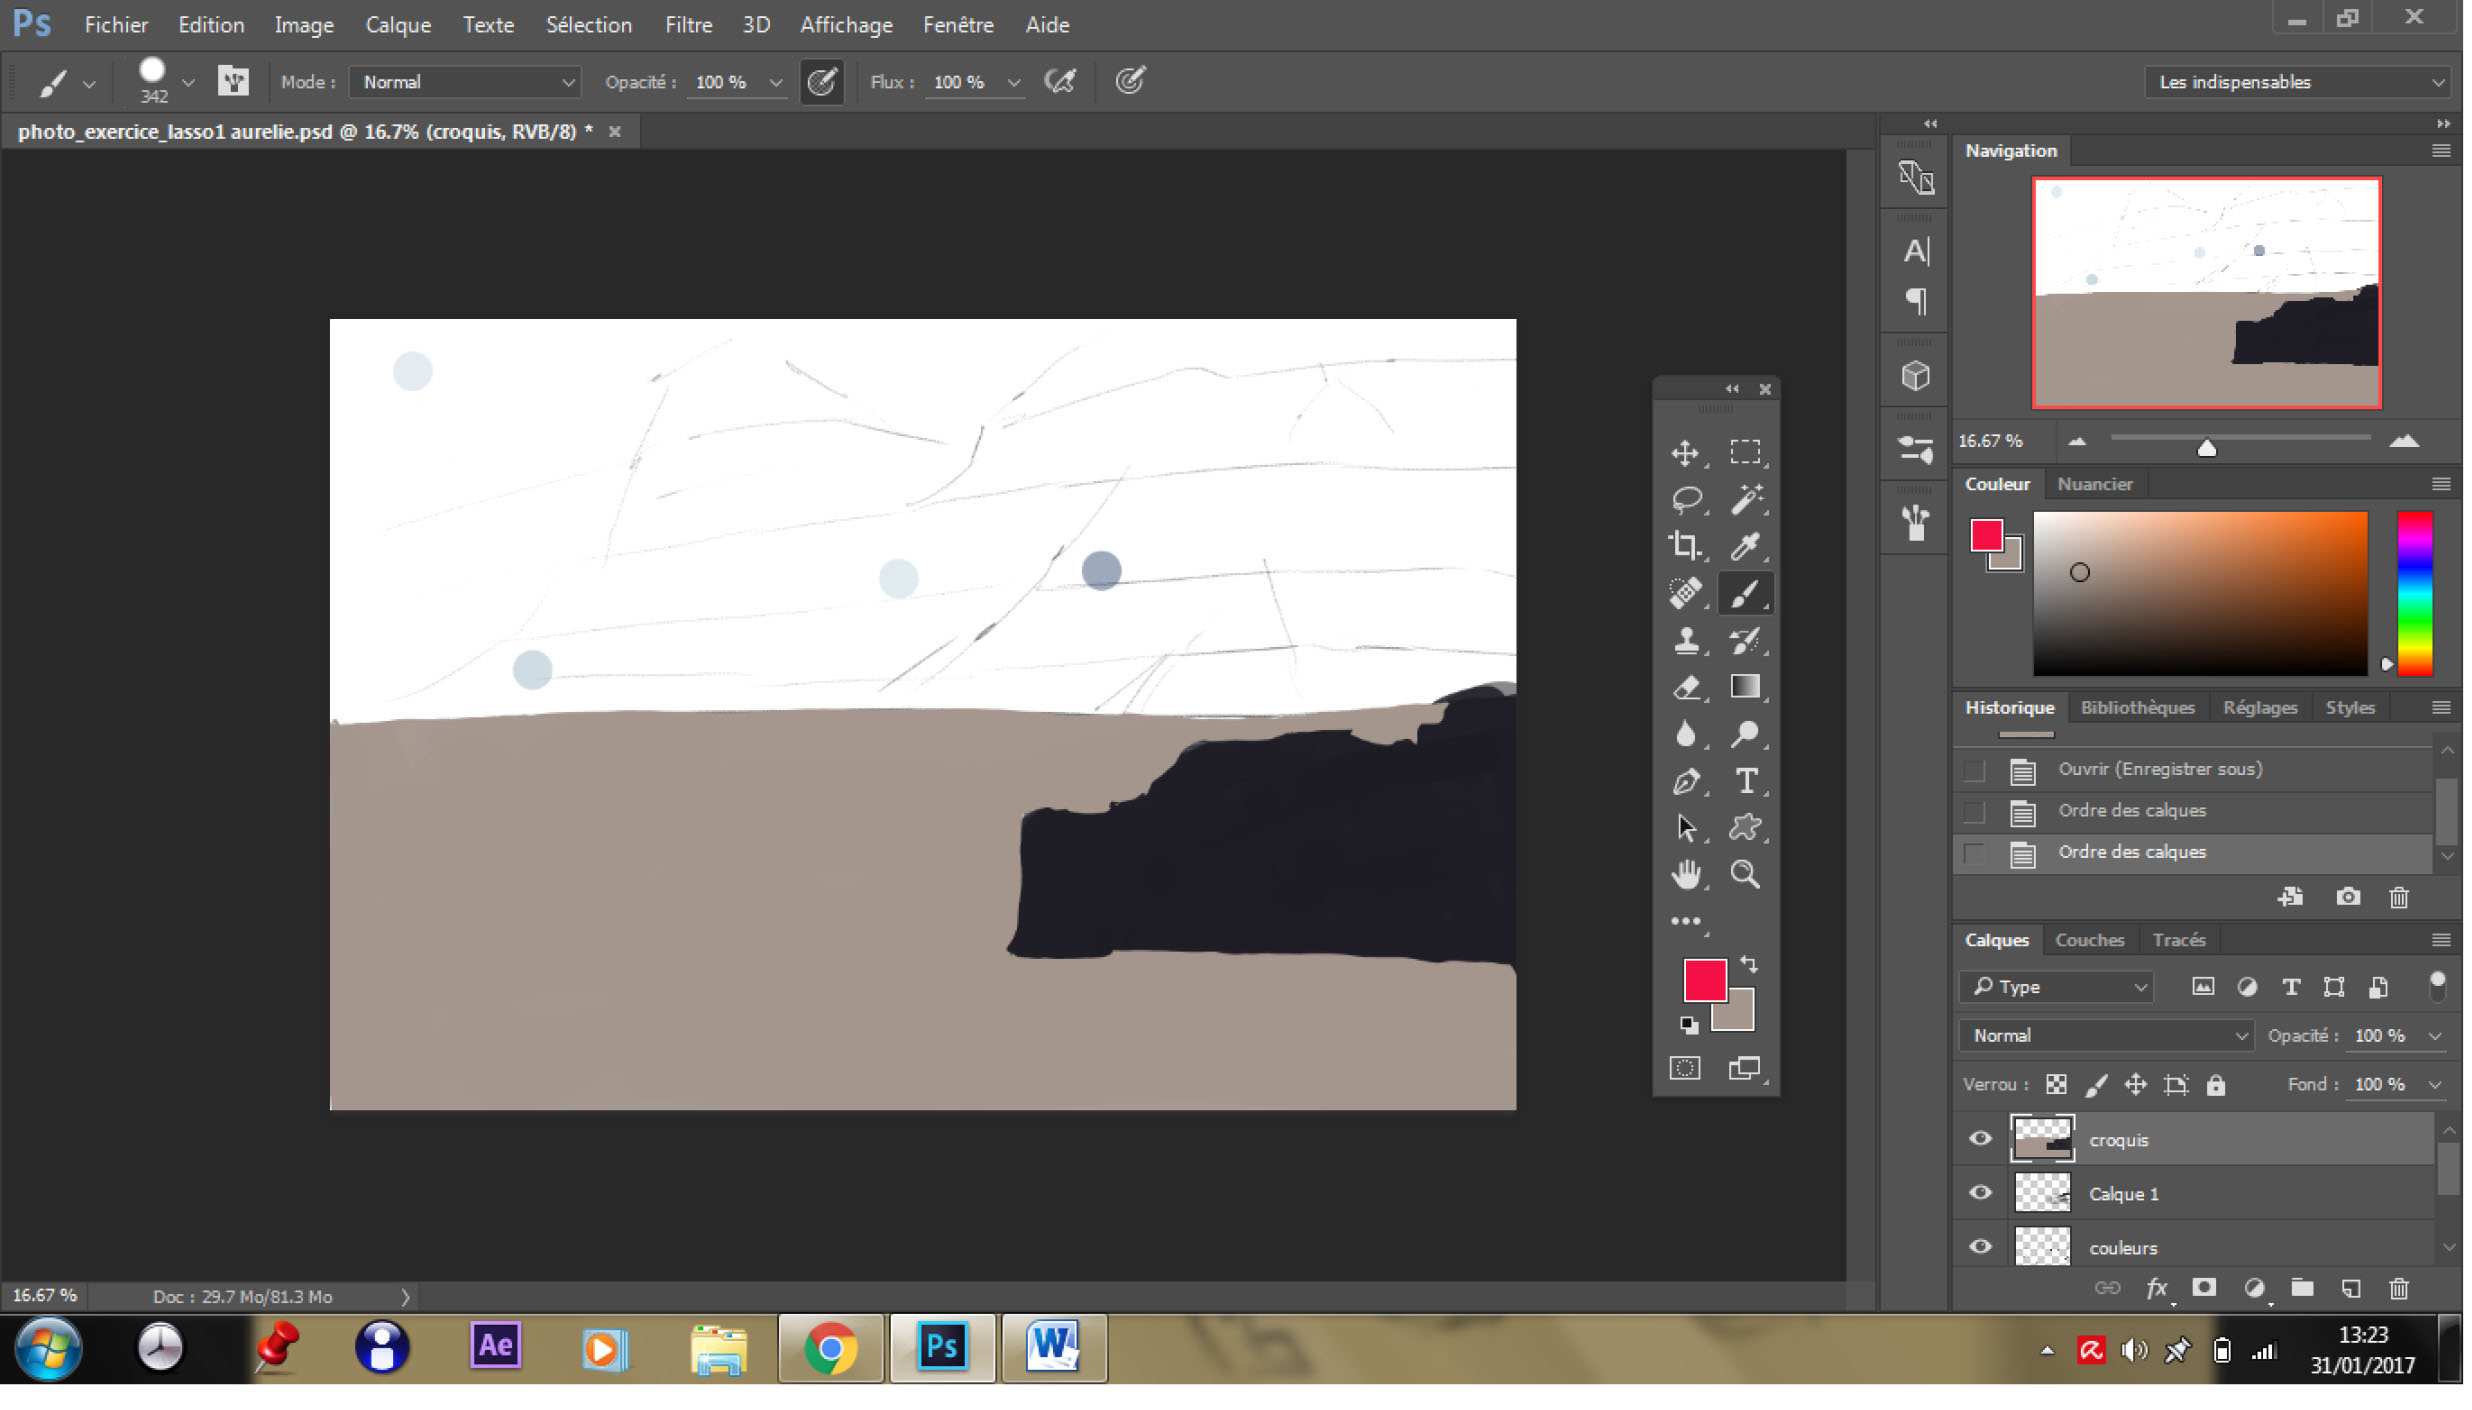Click the Hand tool
This screenshot has width=2472, height=1410.
point(1686,875)
